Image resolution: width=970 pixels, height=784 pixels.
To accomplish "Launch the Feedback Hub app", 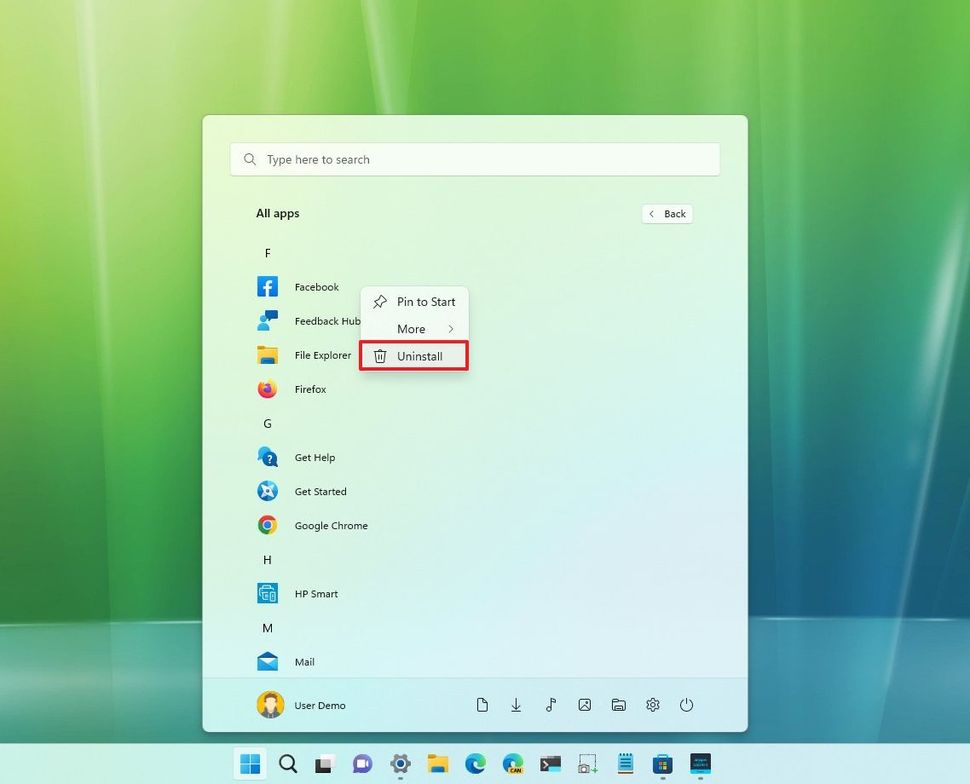I will tap(325, 321).
